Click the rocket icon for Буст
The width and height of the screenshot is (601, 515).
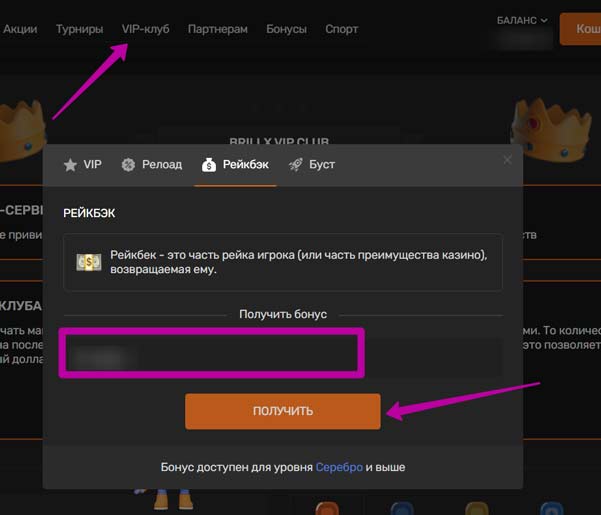[296, 165]
